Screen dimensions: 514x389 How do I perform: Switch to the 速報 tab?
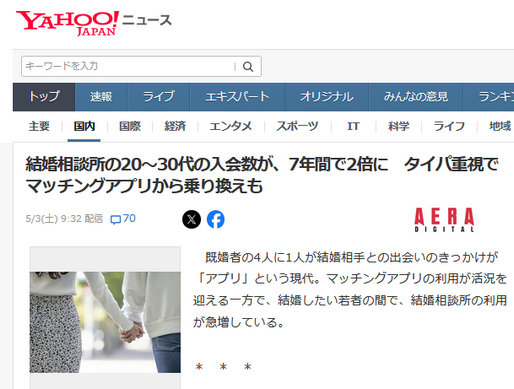[101, 97]
